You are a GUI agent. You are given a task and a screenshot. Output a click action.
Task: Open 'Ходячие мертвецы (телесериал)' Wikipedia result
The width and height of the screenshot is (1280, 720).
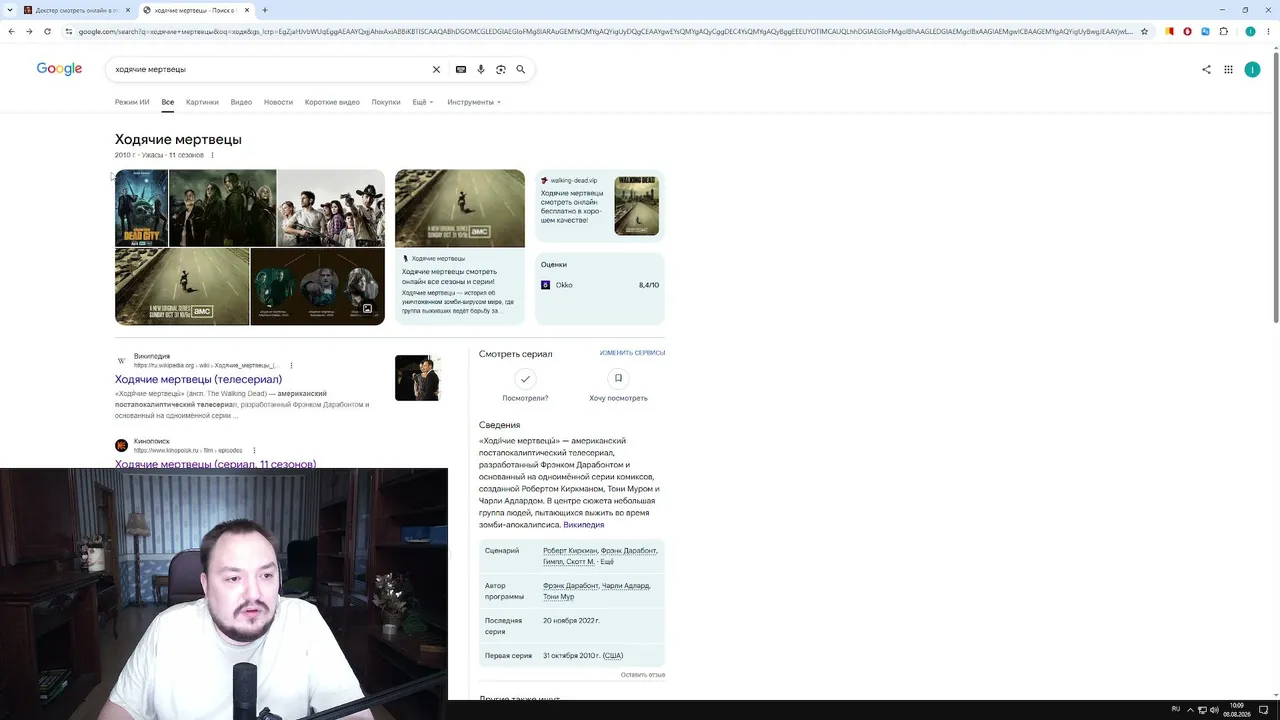[x=198, y=379]
